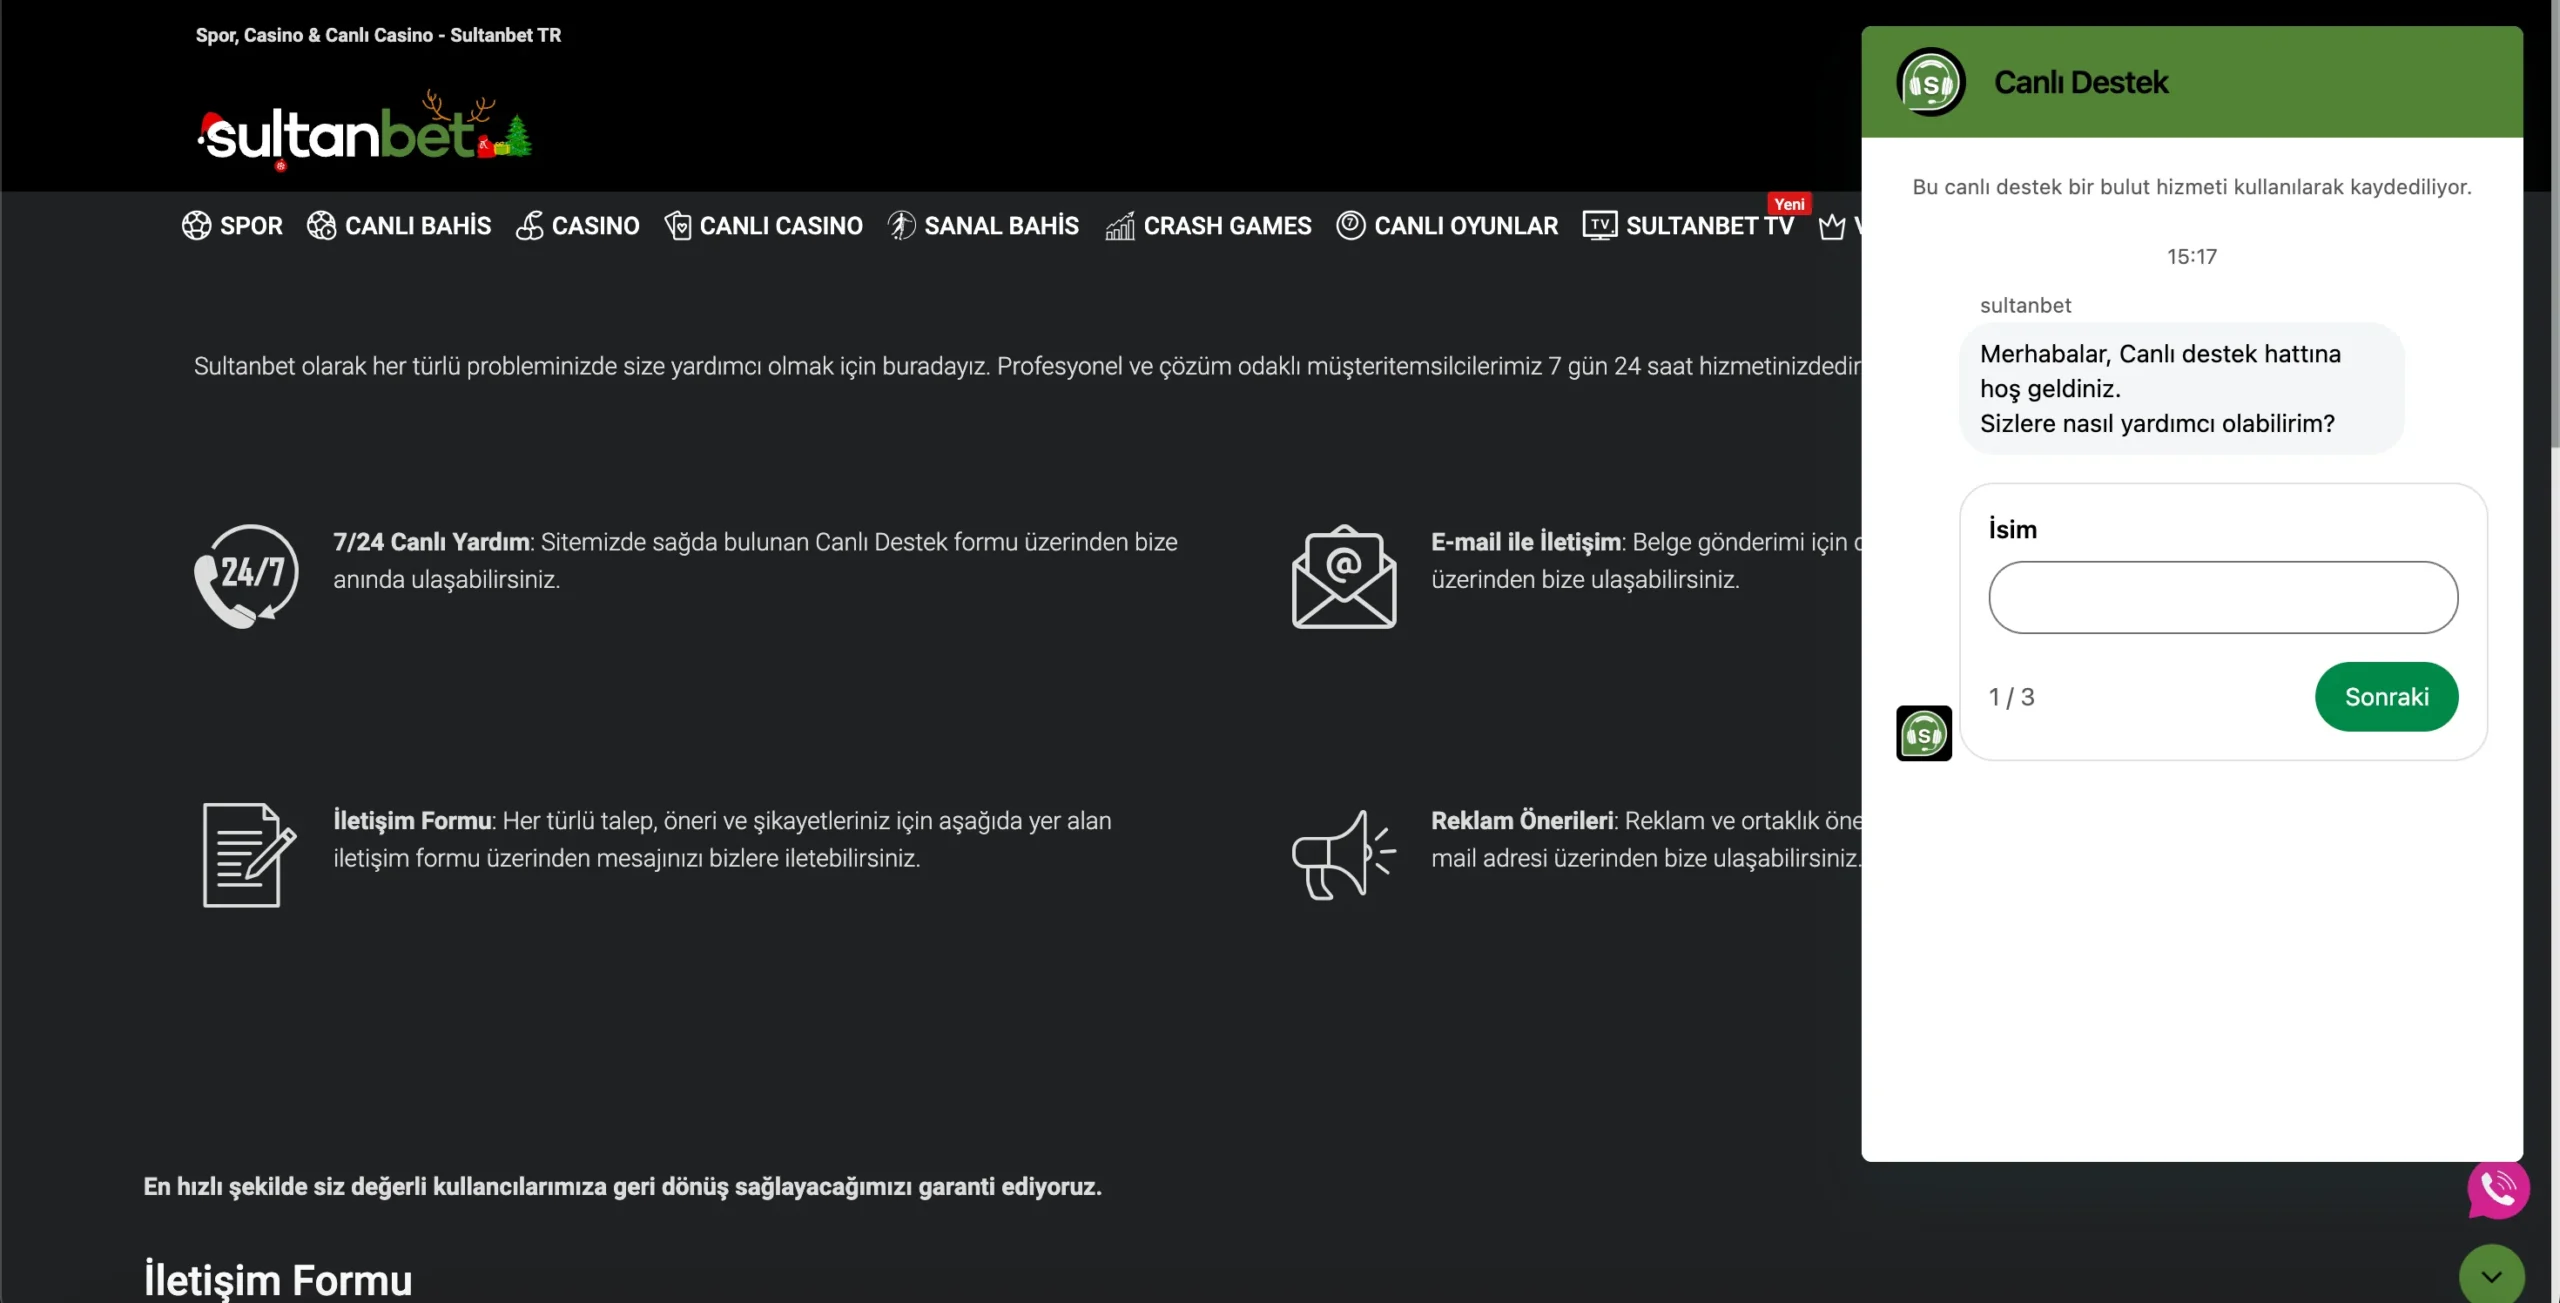The height and width of the screenshot is (1303, 2560).
Task: Click the player icon beside SANAL BAHİS
Action: coord(901,226)
